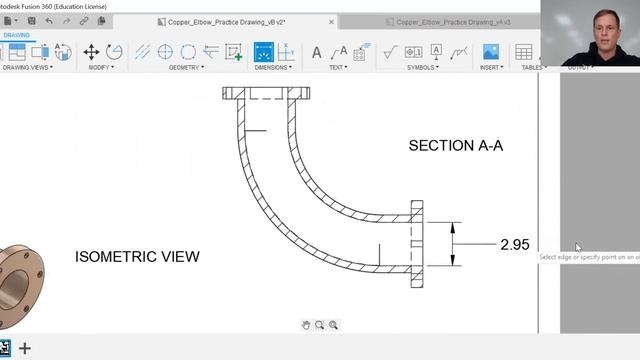Viewport: 640px width, 360px height.
Task: Select the Edge Extension tool
Action: pyautogui.click(x=211, y=52)
